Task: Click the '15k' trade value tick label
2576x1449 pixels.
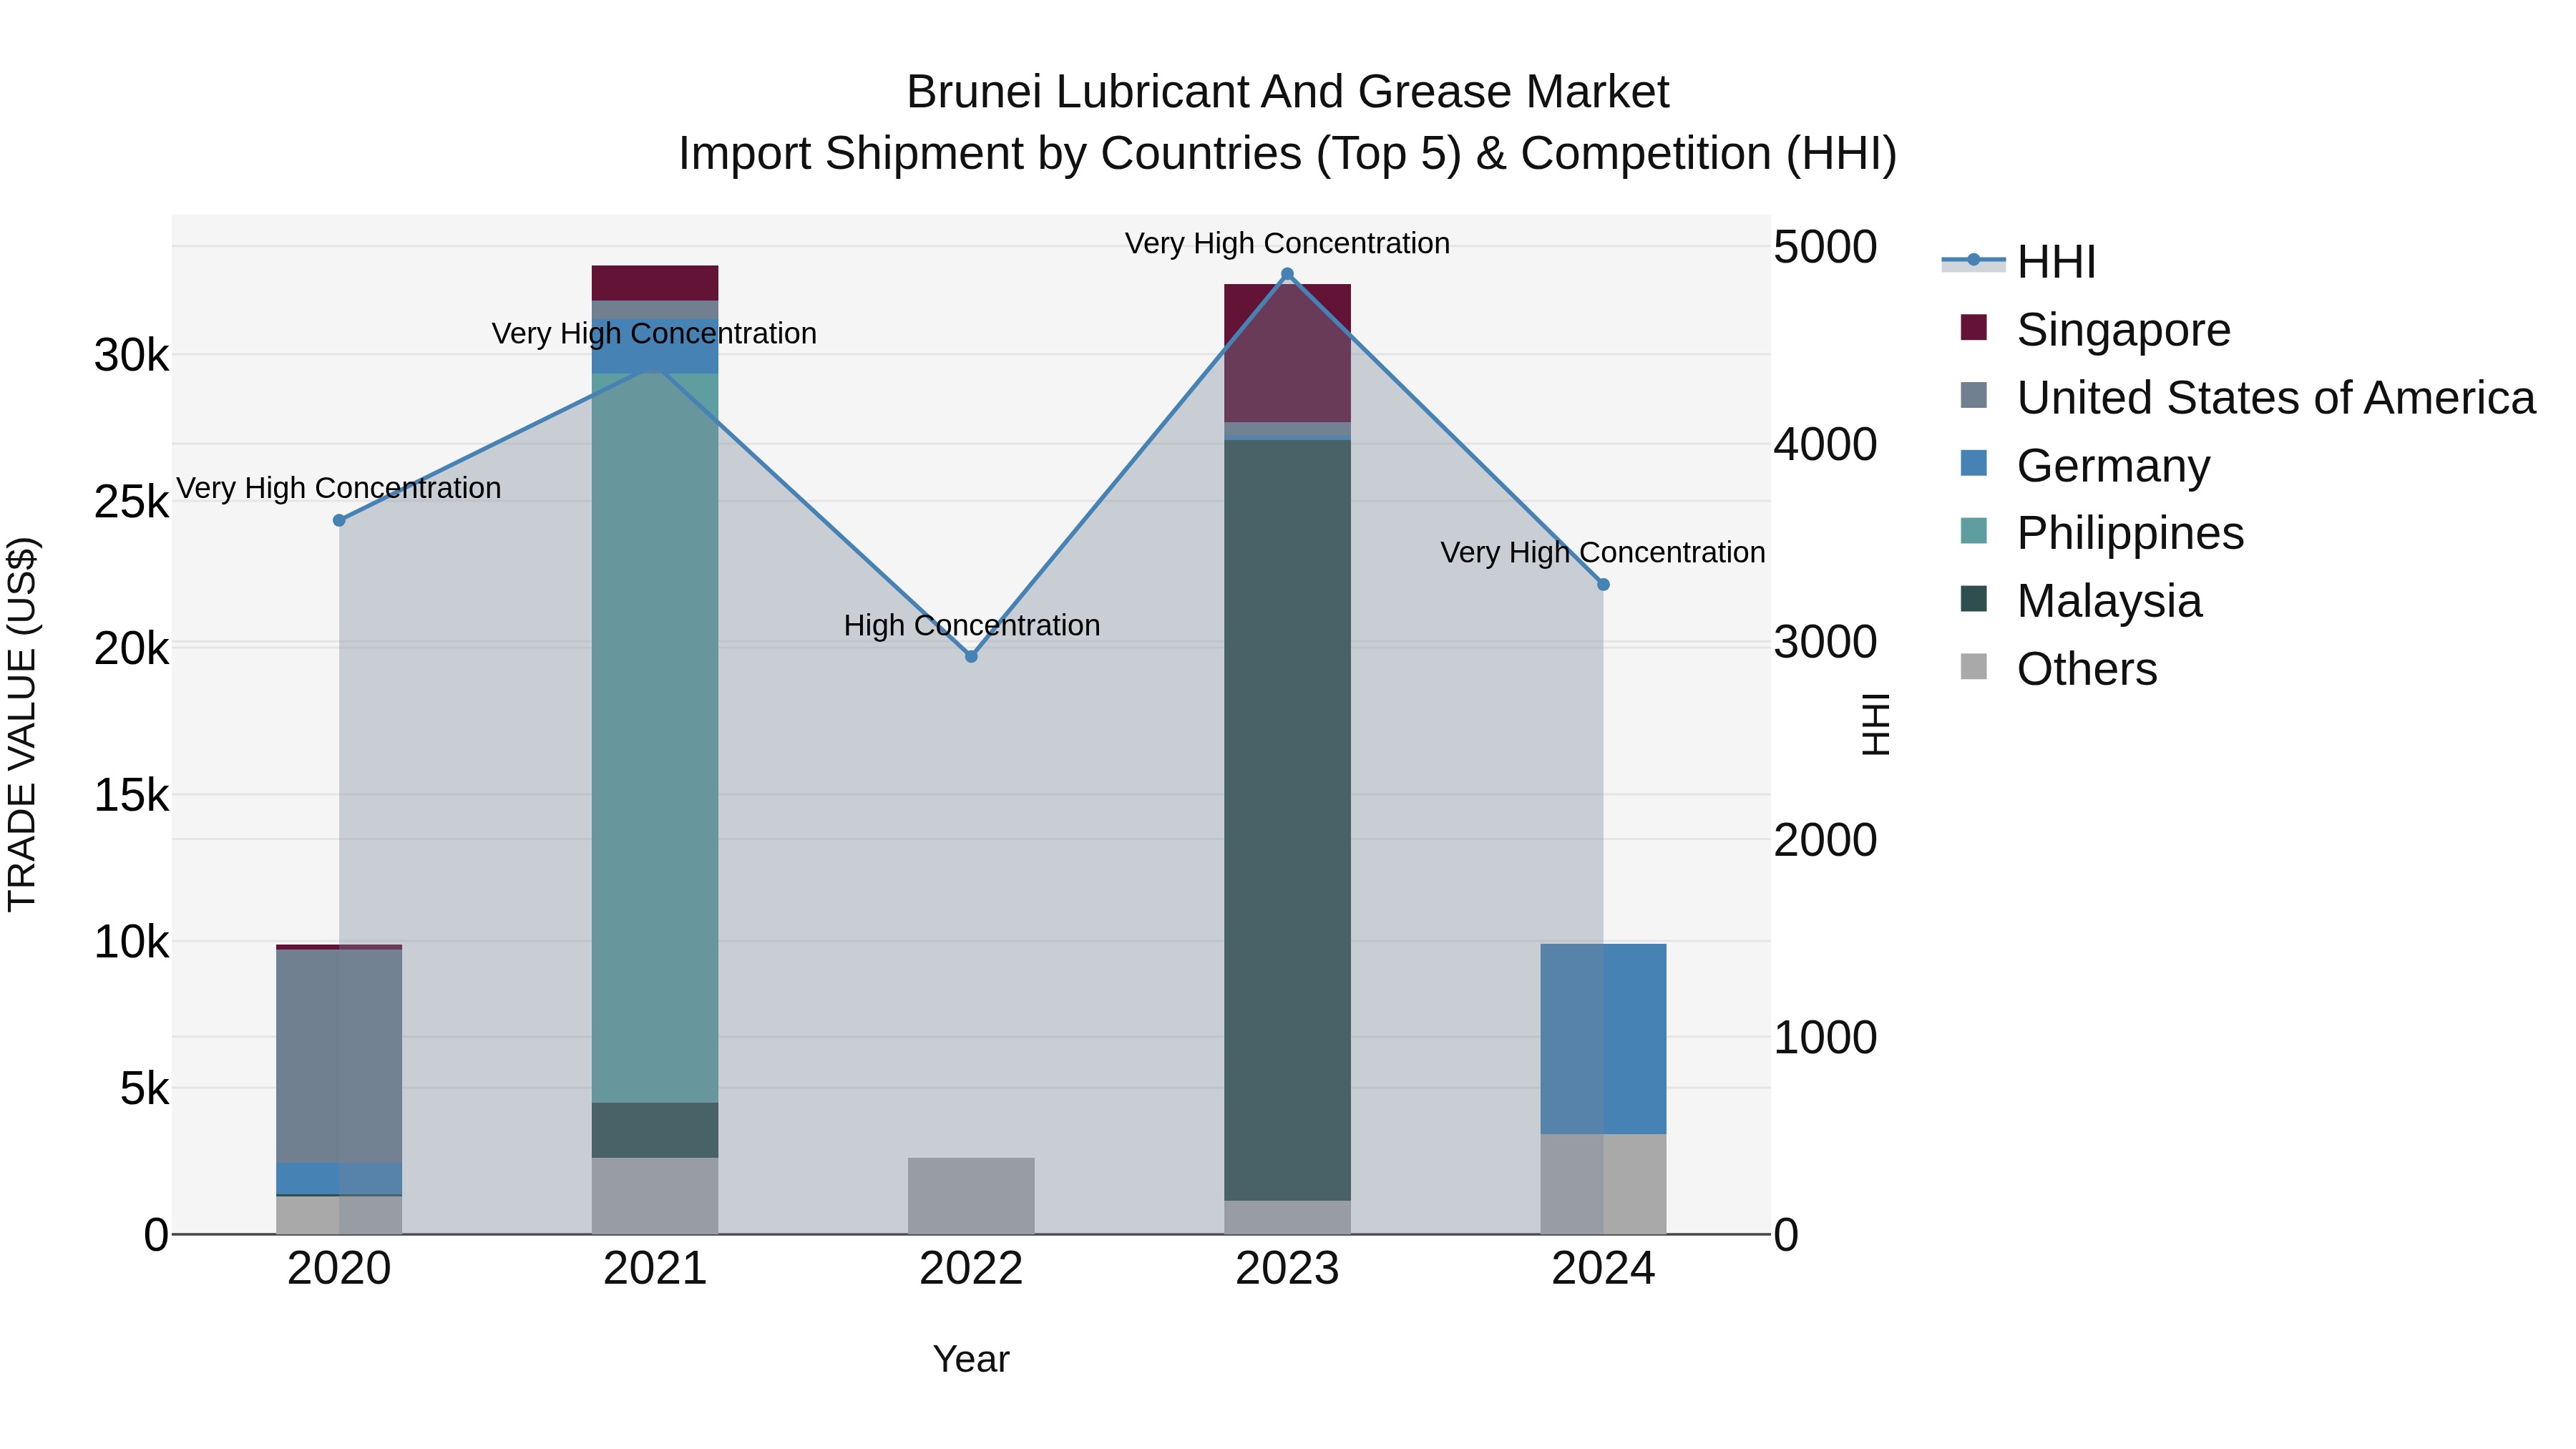Action: [132, 795]
